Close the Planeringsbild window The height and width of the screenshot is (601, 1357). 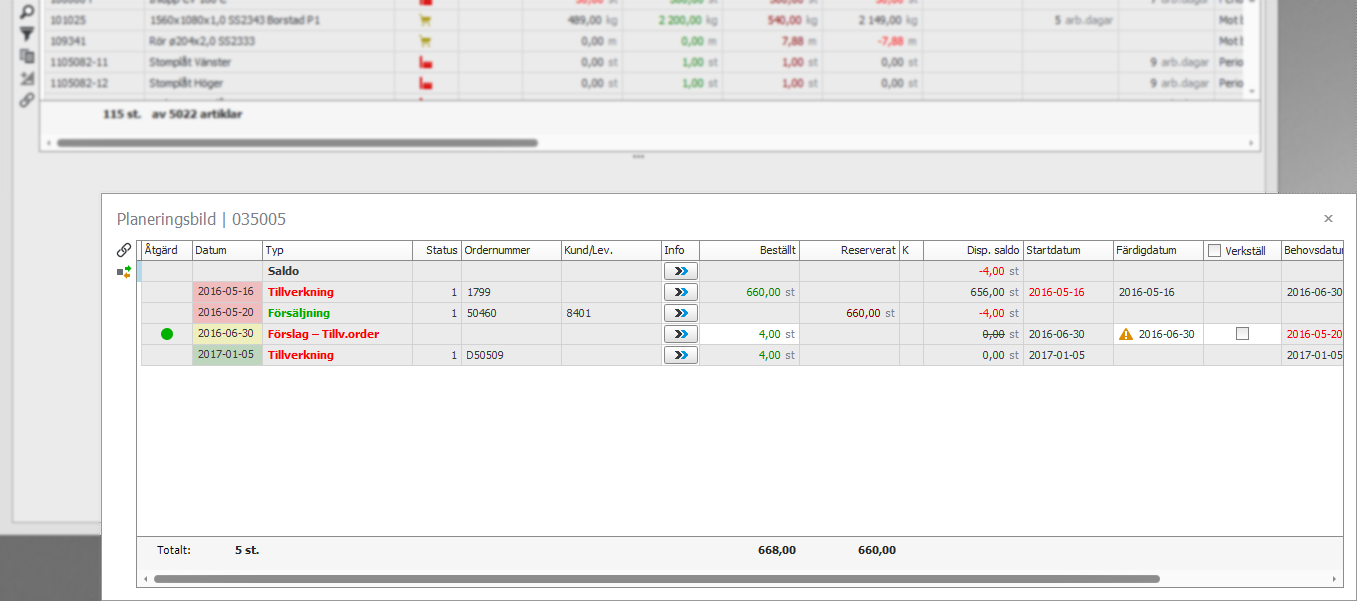(x=1328, y=218)
